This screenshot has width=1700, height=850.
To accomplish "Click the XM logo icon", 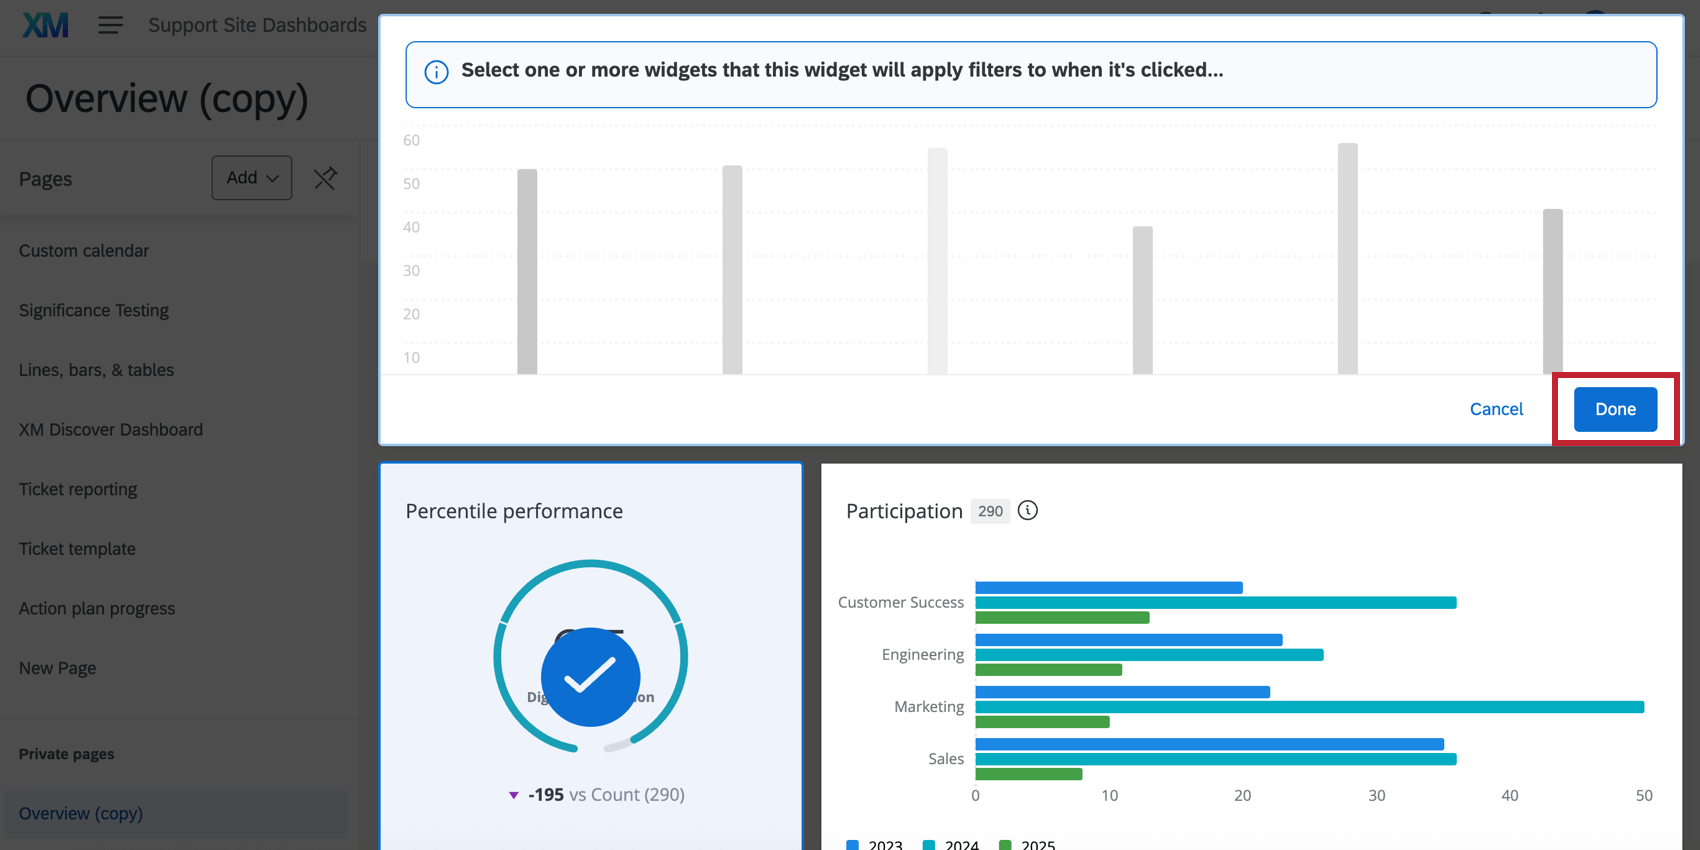I will point(45,25).
